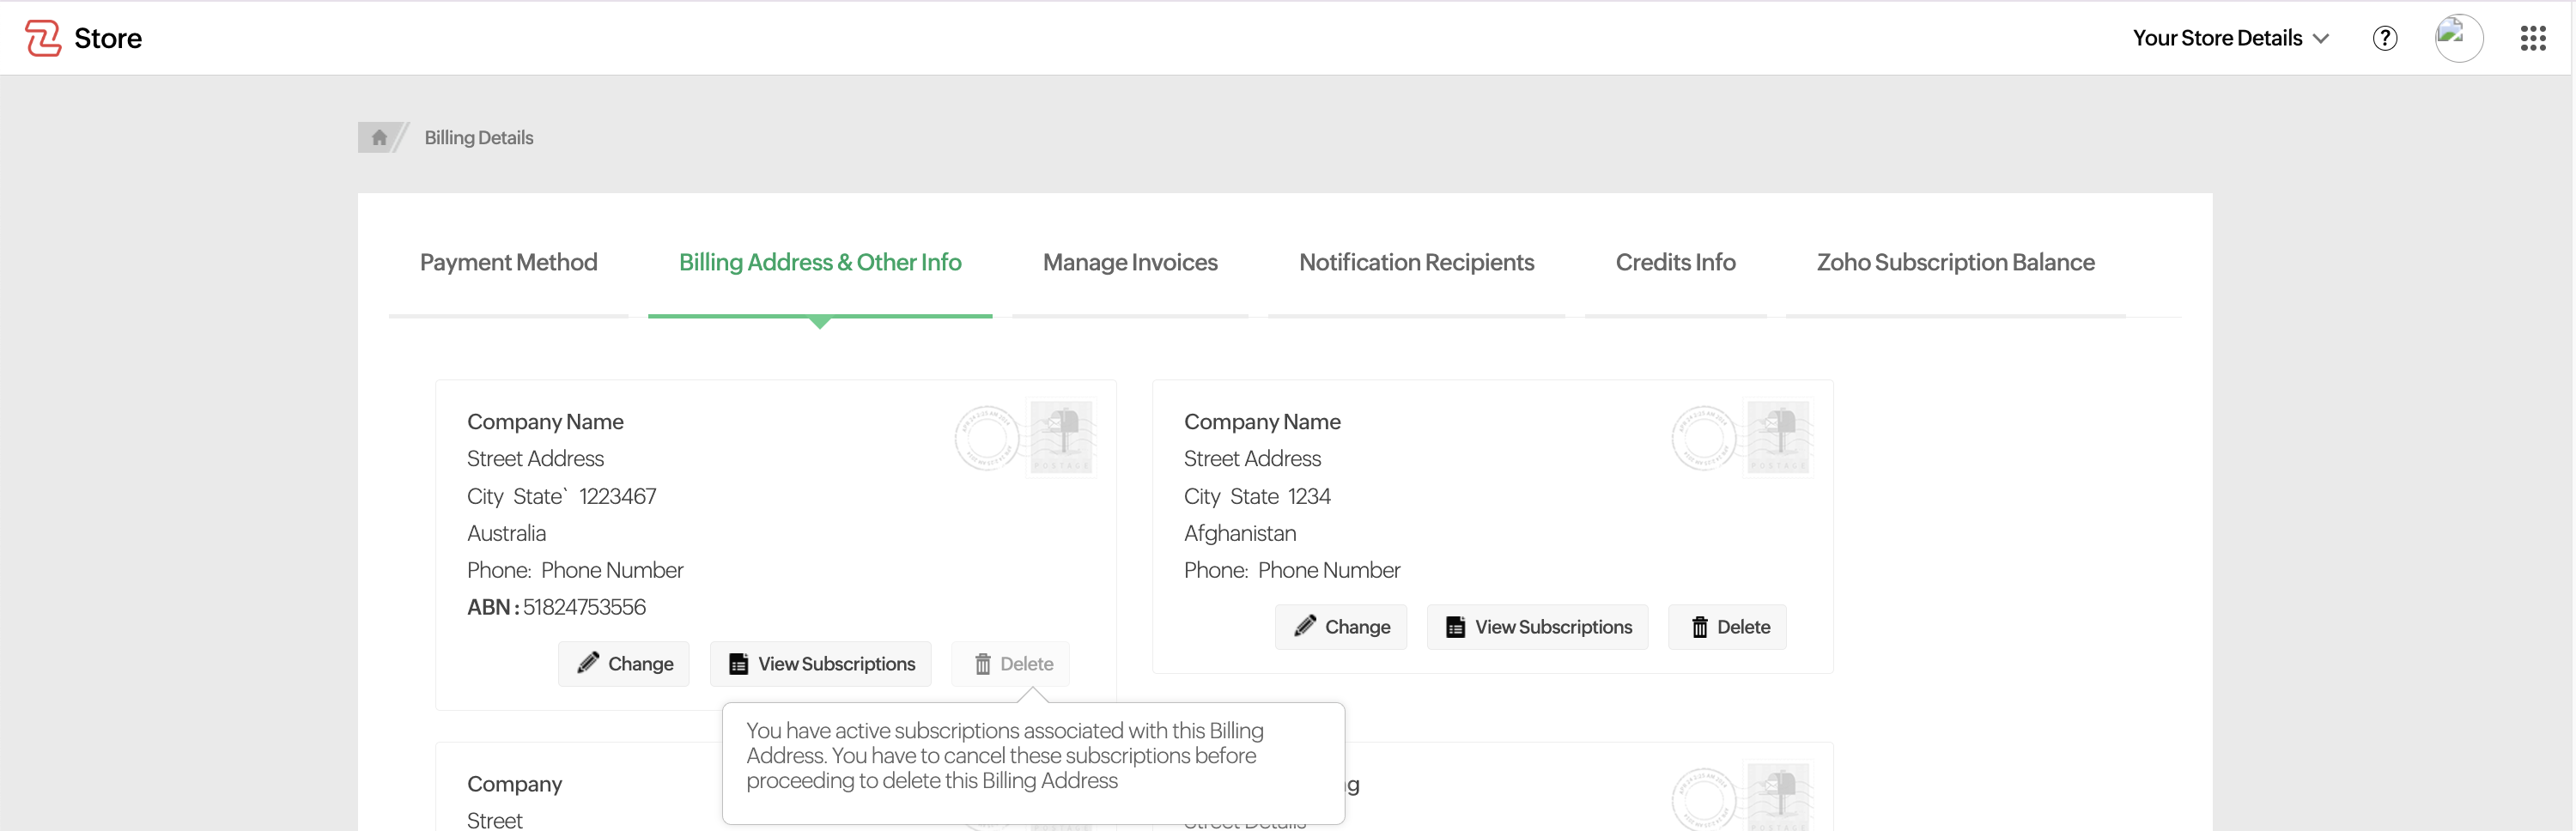
Task: Click the postage stamp on Australia address
Action: click(1062, 438)
